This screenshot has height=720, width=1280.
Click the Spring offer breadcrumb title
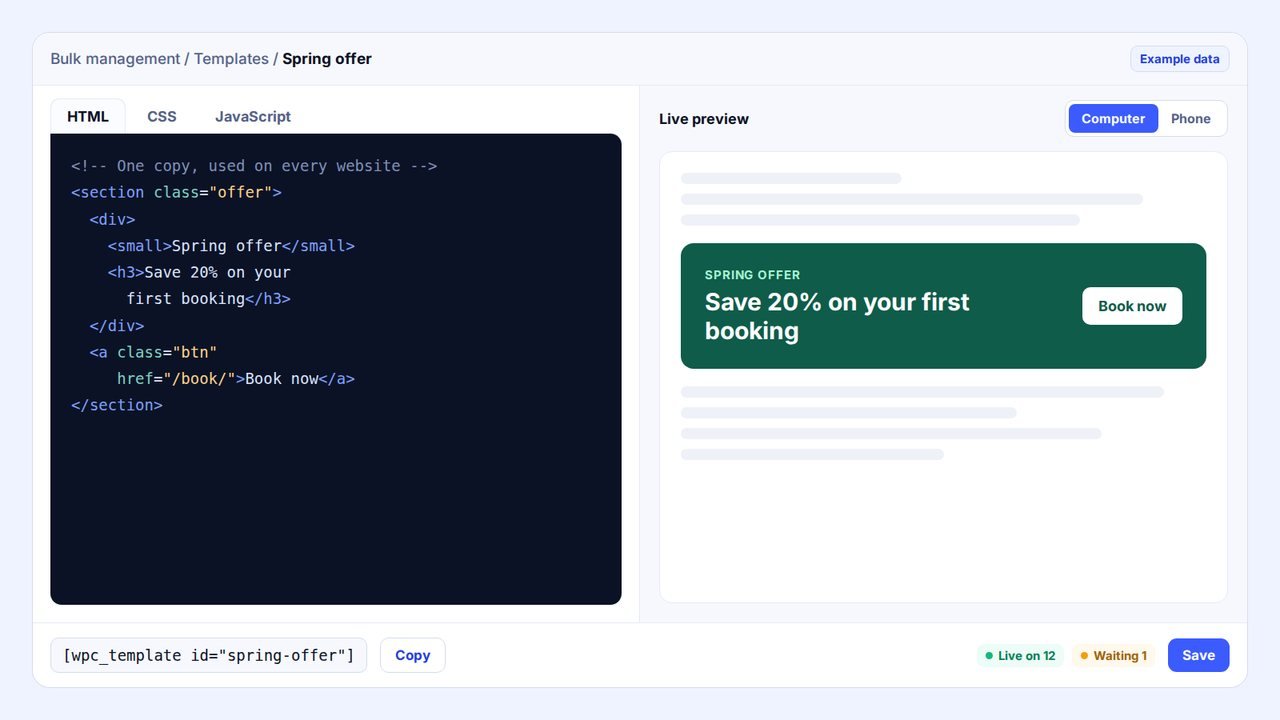[327, 59]
